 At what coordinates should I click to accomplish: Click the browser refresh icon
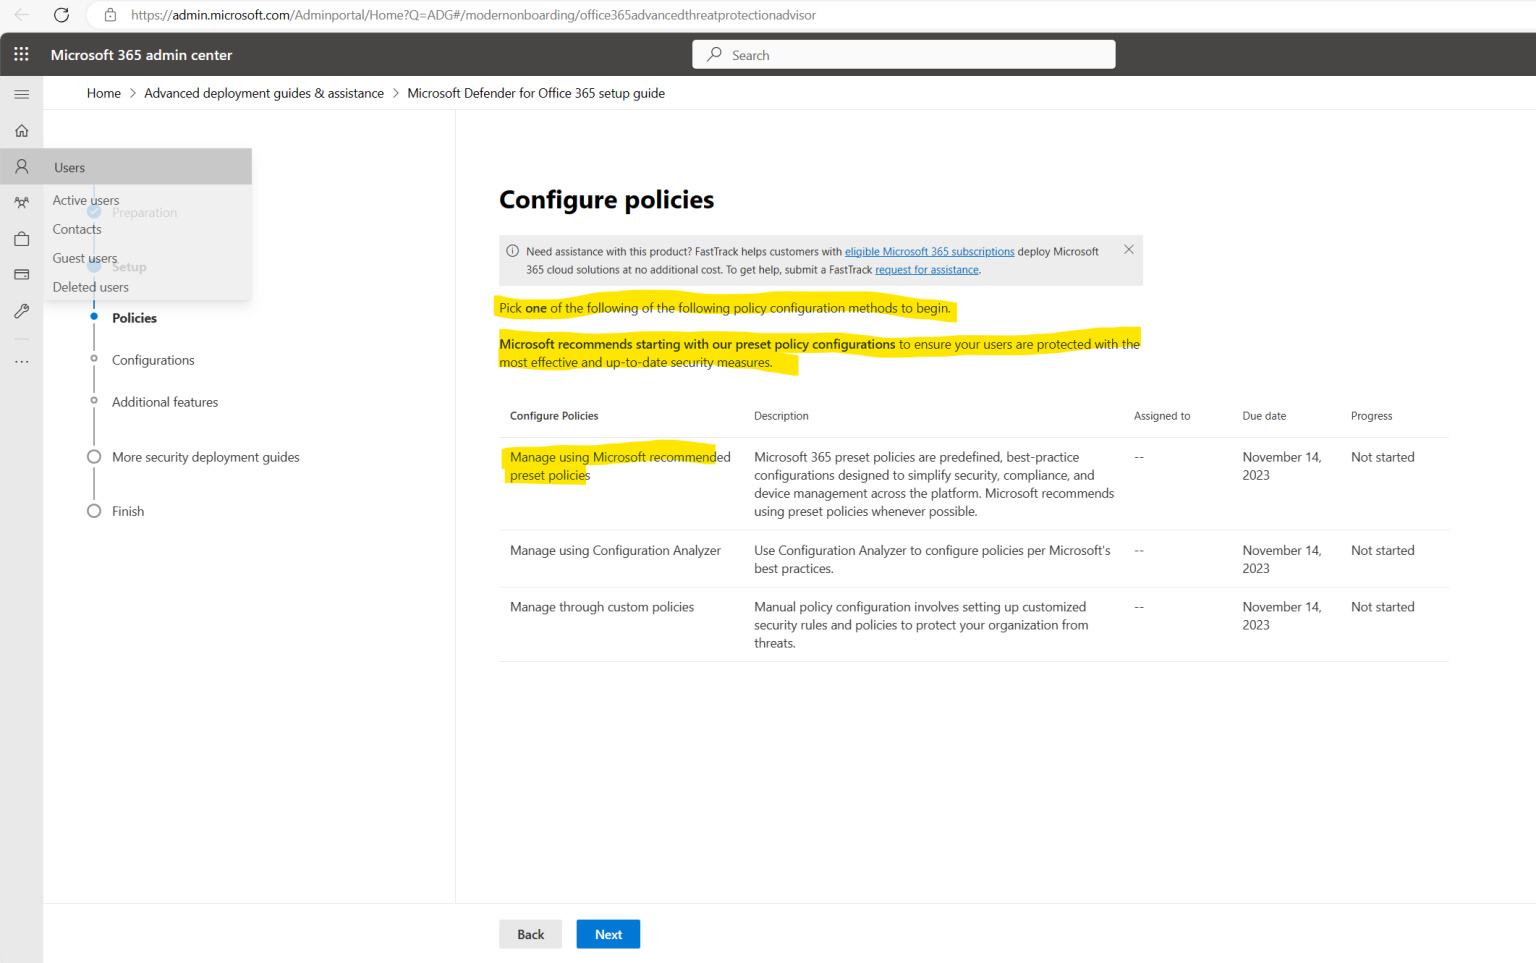point(61,15)
